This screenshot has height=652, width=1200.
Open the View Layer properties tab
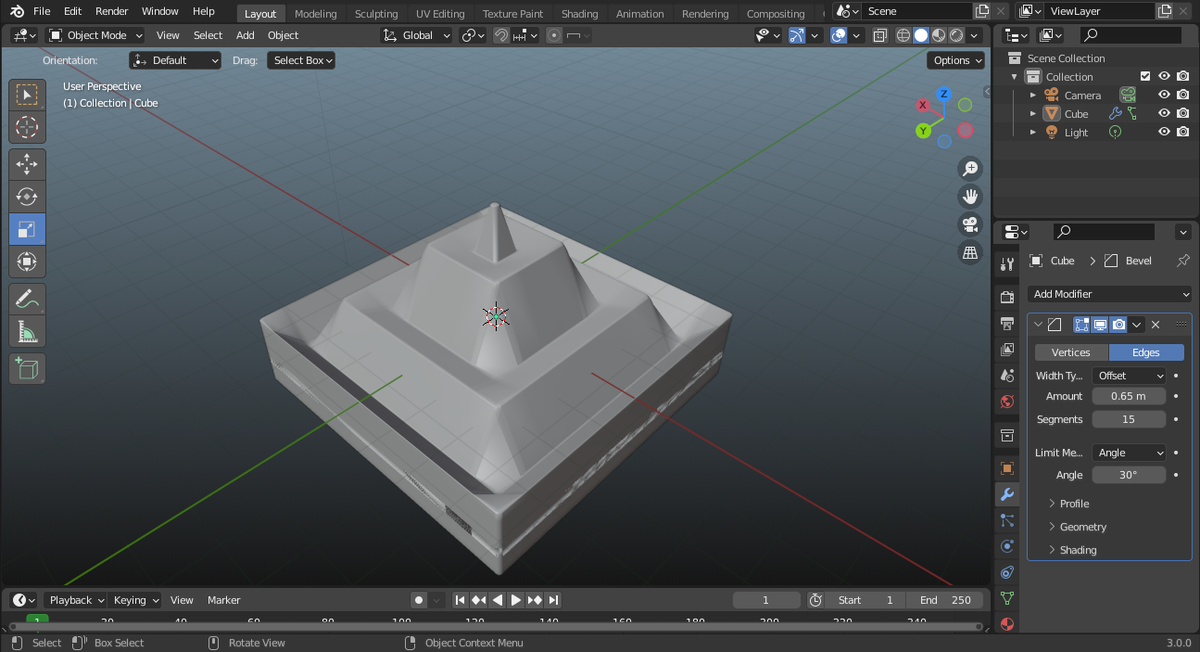point(1007,349)
